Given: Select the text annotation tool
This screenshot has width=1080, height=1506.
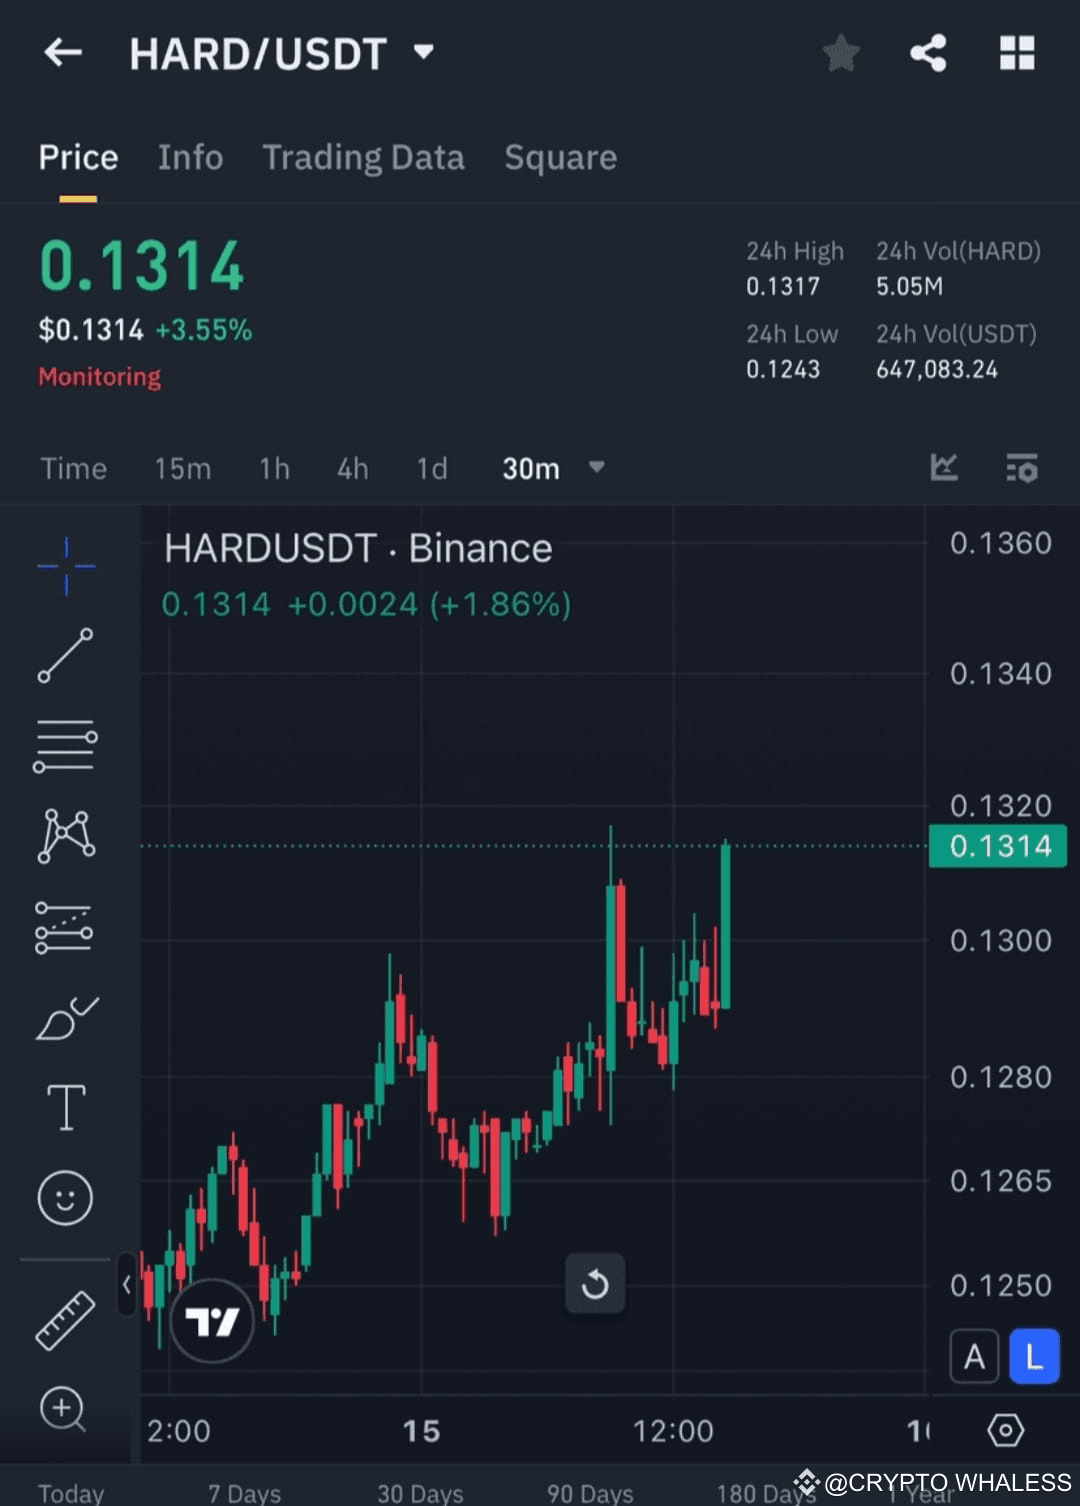Looking at the screenshot, I should (x=64, y=1107).
